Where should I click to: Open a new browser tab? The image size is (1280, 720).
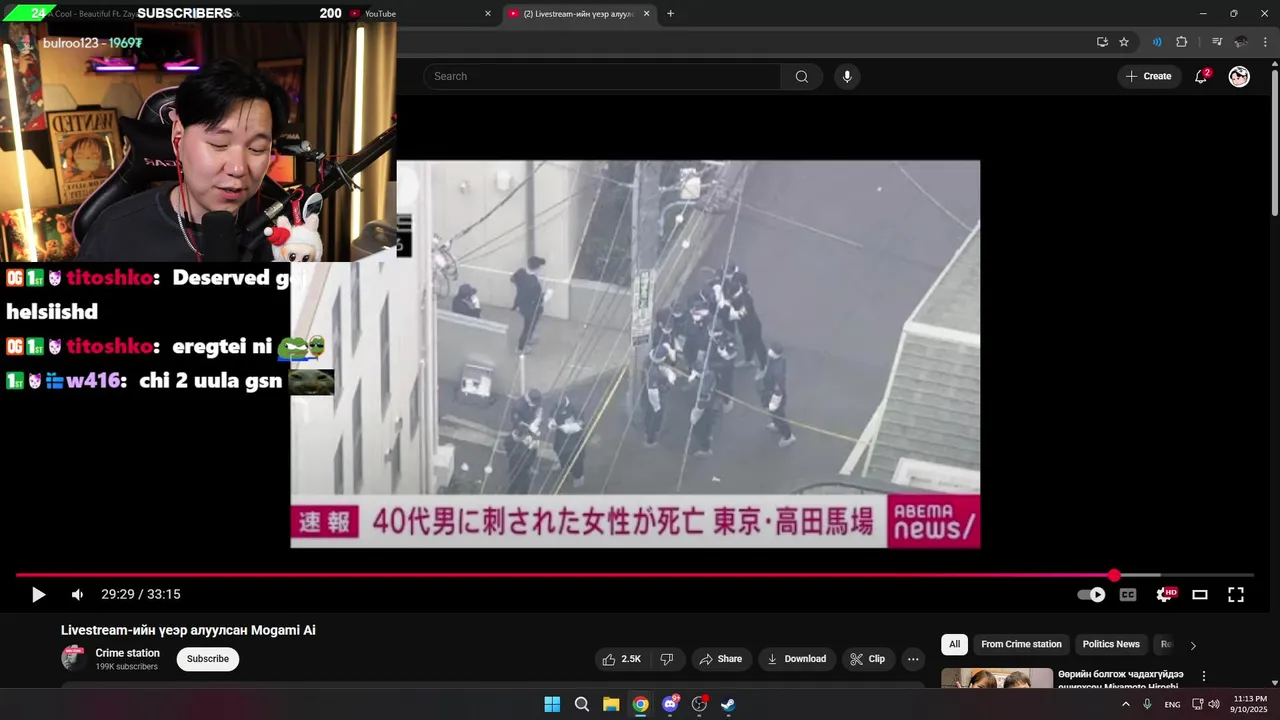click(670, 14)
